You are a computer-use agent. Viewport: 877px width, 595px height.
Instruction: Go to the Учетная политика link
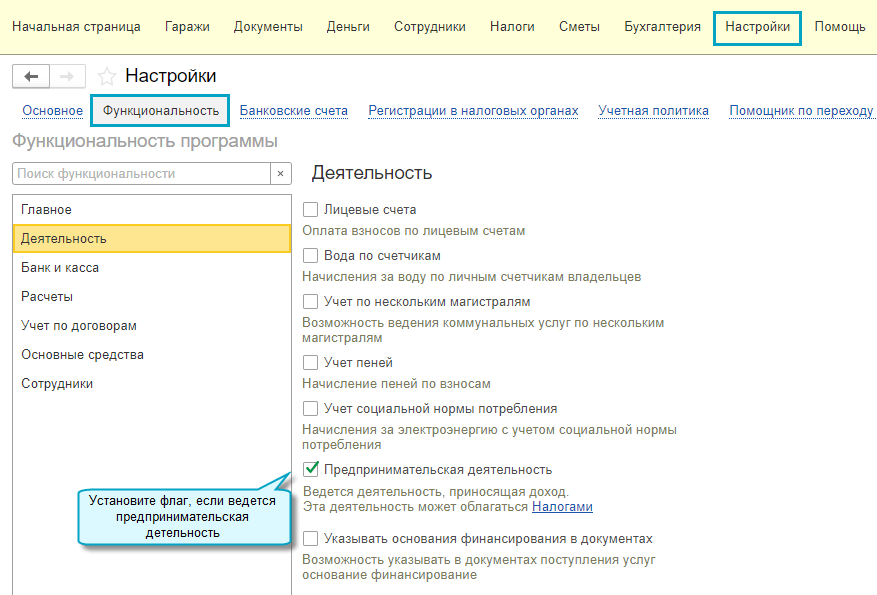point(653,111)
